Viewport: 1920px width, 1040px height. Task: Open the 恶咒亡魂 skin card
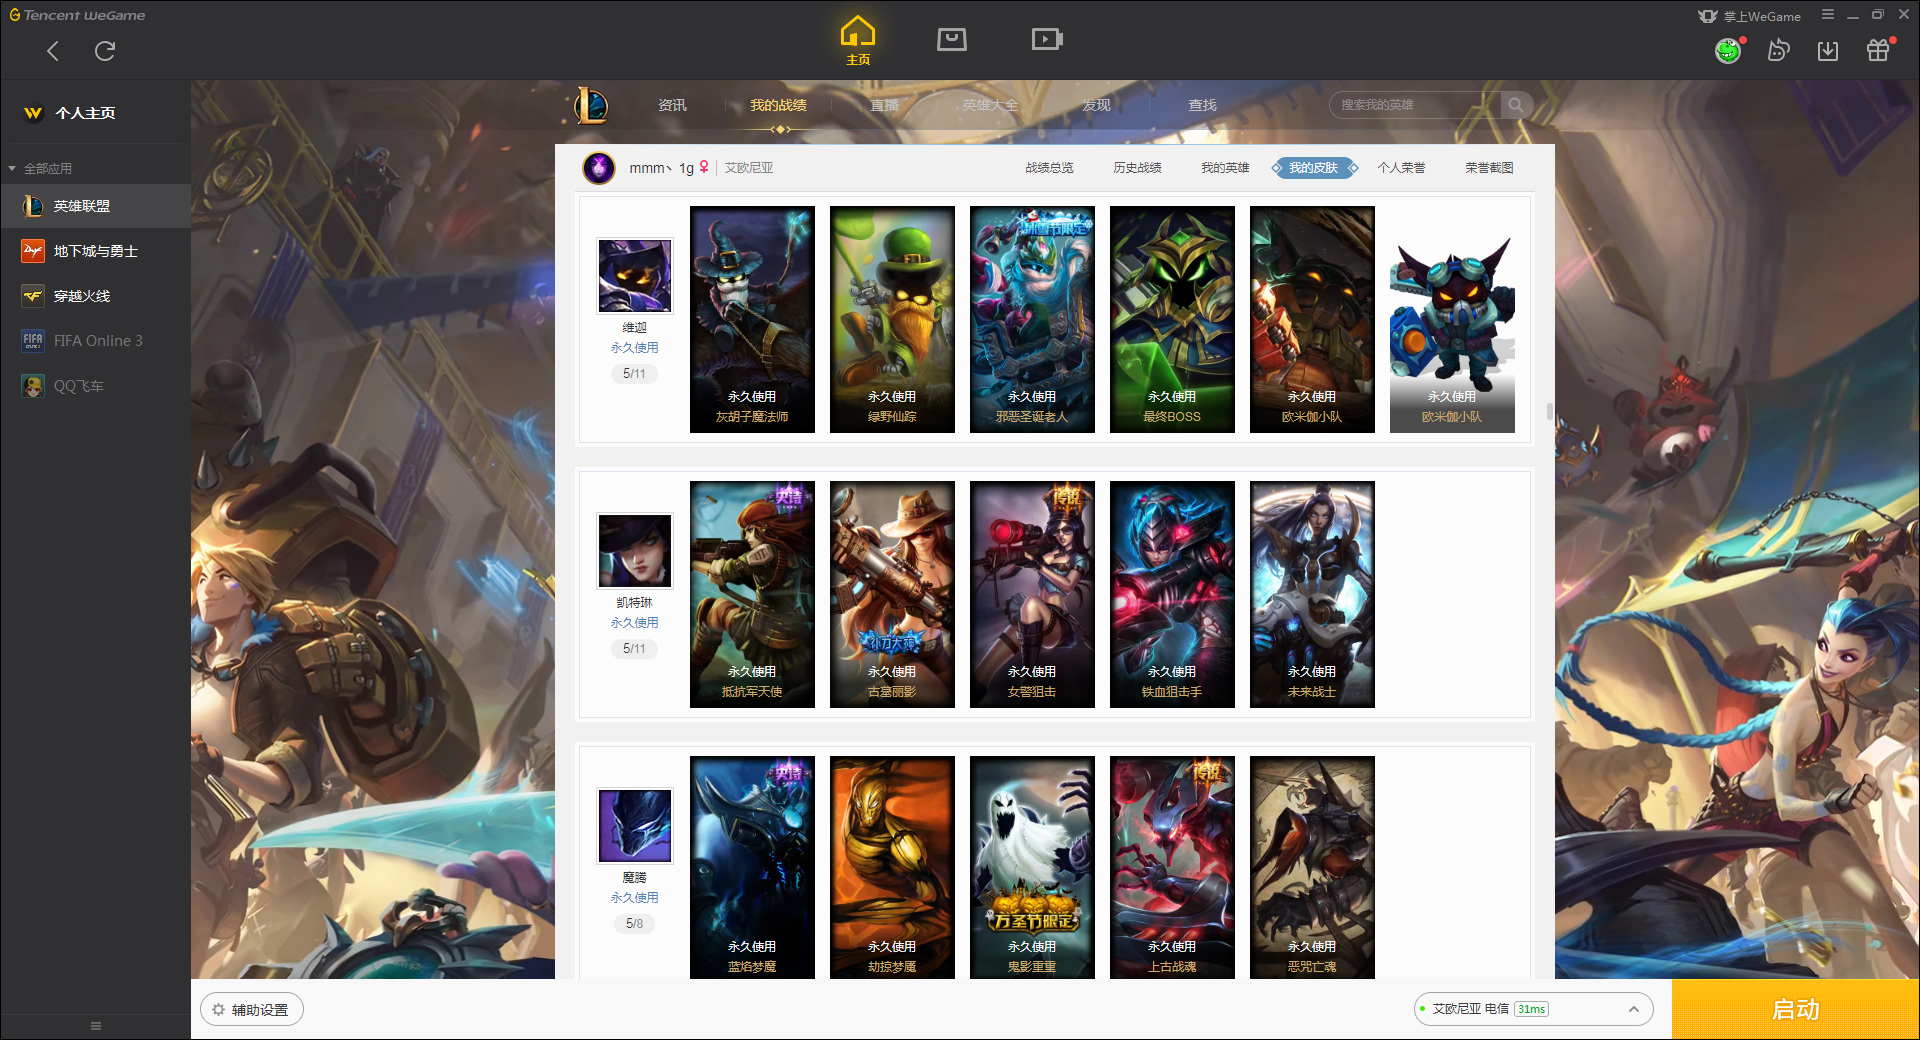[1312, 868]
